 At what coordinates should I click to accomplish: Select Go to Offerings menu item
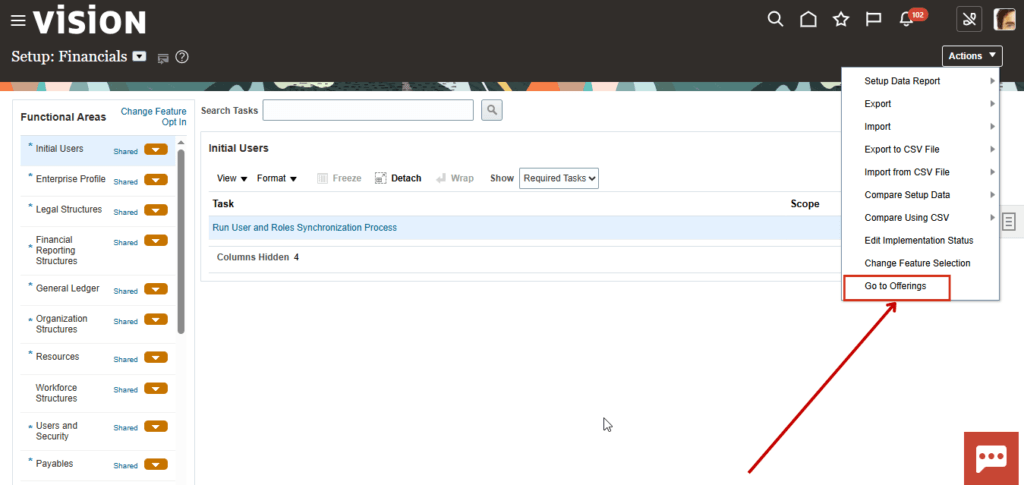click(895, 286)
